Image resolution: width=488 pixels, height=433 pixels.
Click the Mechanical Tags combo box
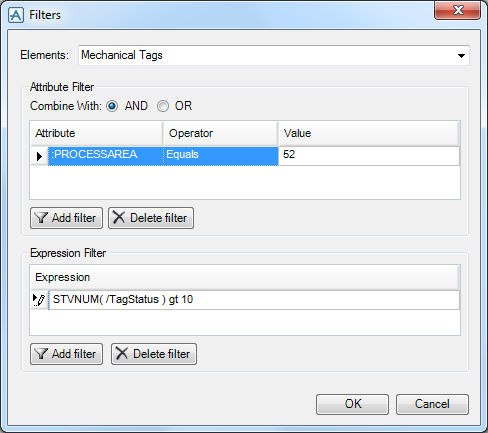coord(274,55)
